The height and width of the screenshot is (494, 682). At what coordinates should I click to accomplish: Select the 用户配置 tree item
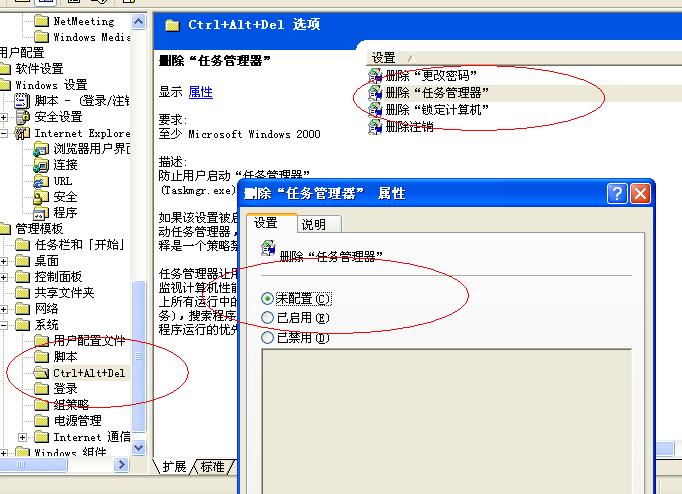[x=22, y=53]
